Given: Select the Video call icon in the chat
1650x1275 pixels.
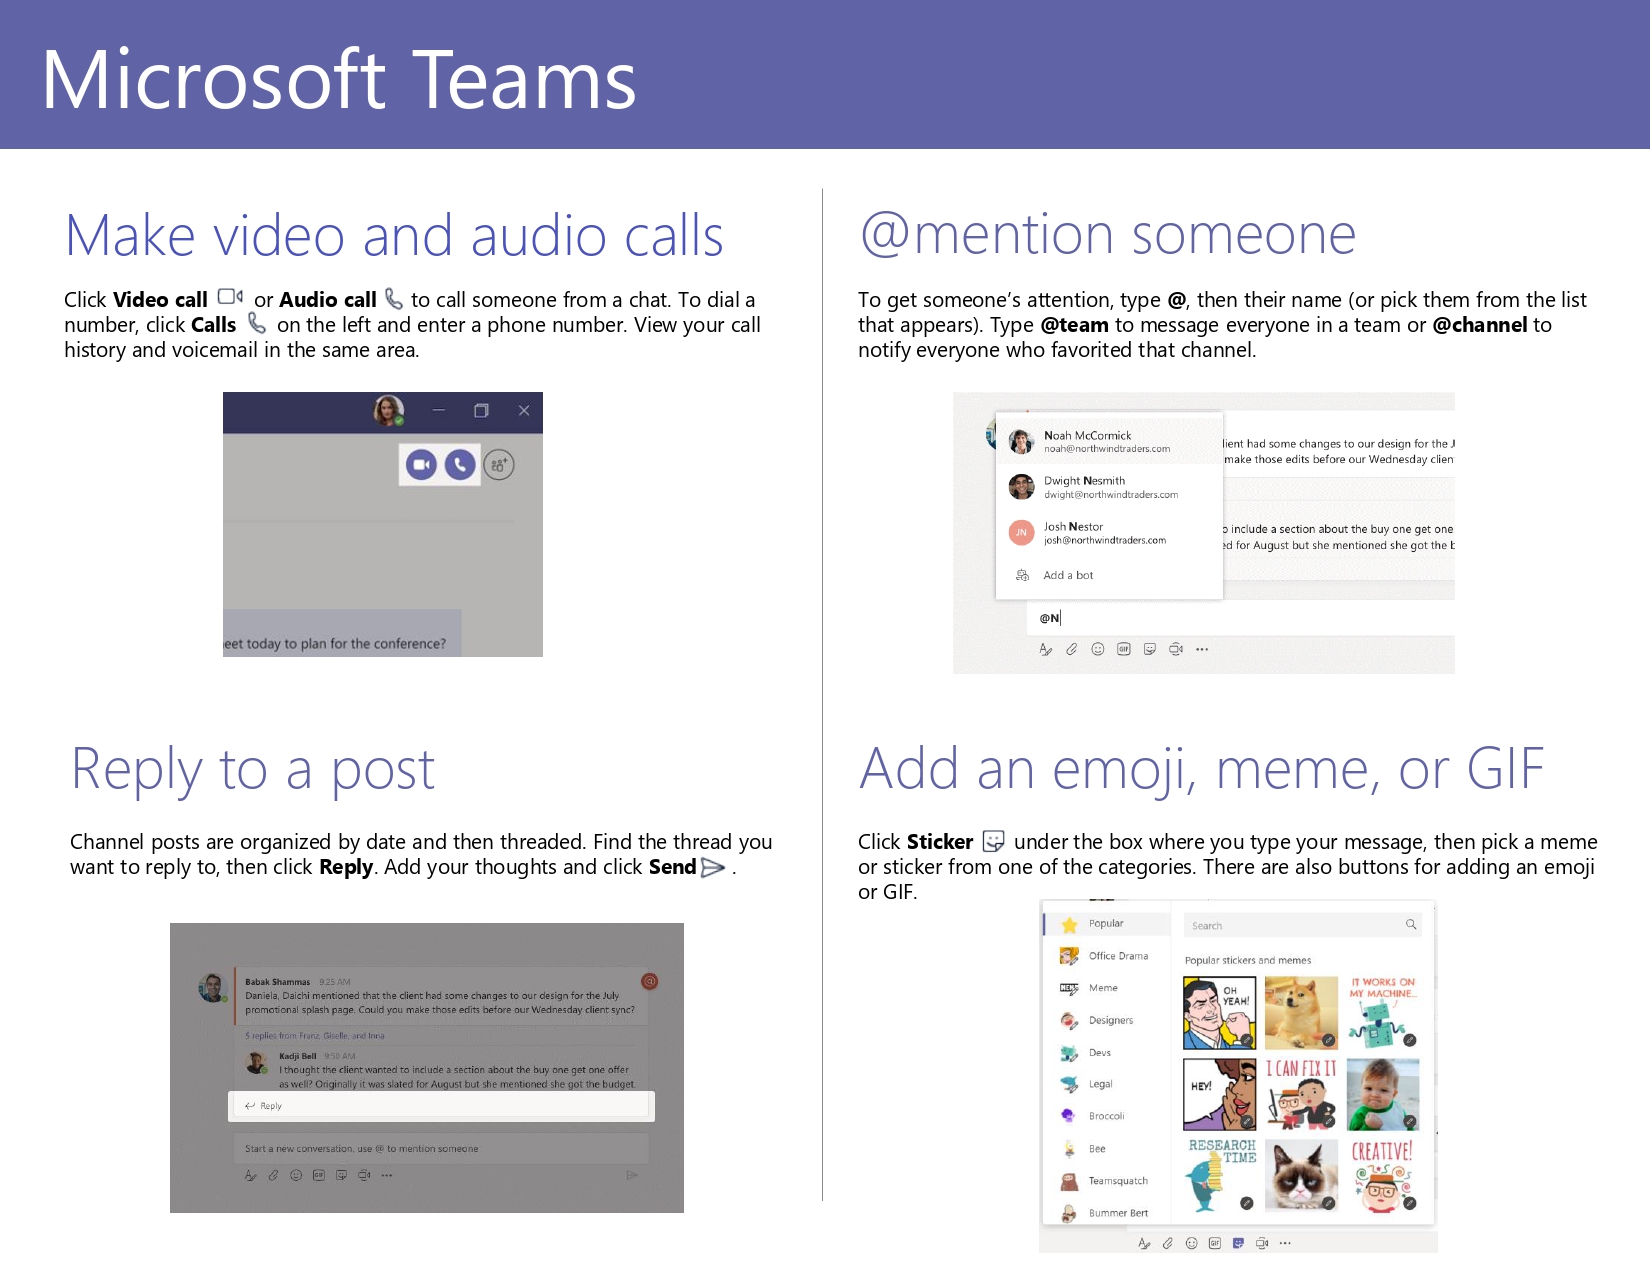Looking at the screenshot, I should 421,465.
